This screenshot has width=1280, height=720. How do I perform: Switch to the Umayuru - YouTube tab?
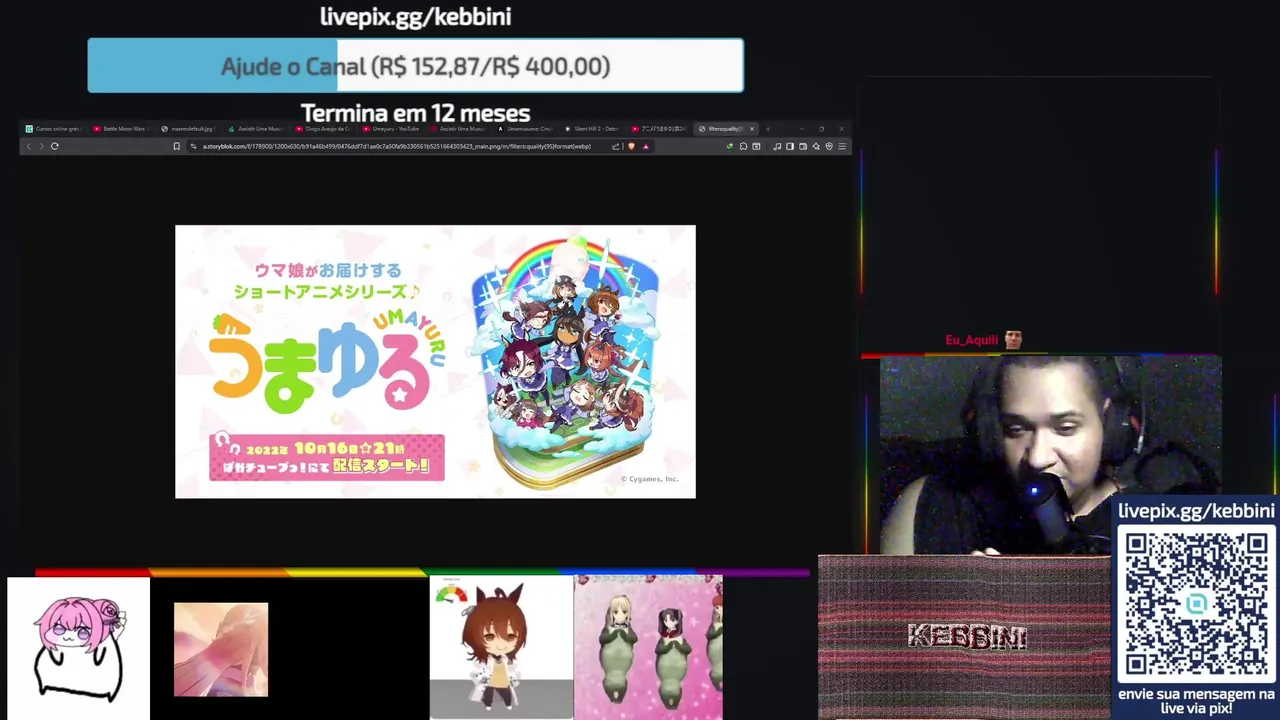pos(392,129)
